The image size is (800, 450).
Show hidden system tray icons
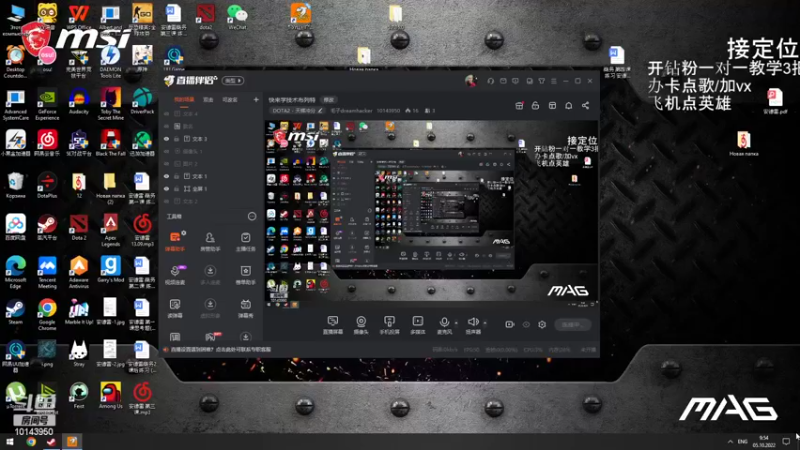click(730, 442)
